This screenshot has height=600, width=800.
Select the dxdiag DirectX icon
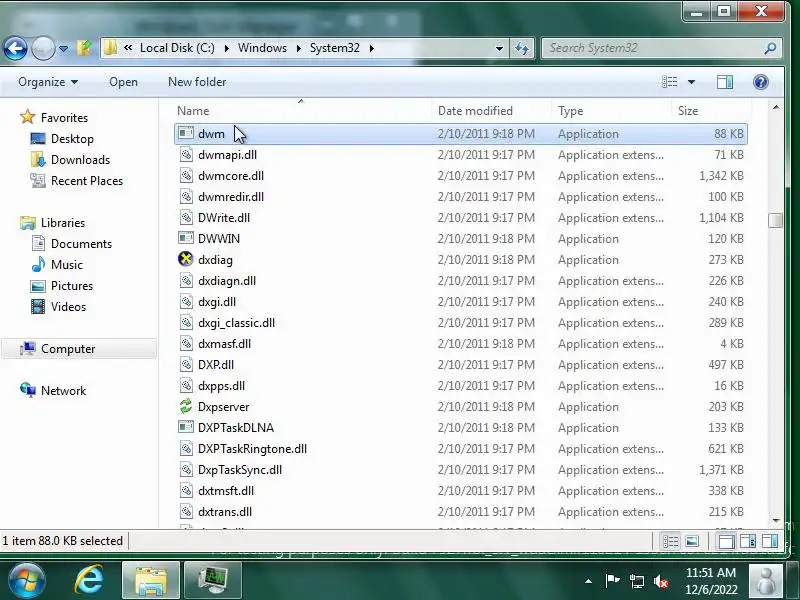click(186, 259)
